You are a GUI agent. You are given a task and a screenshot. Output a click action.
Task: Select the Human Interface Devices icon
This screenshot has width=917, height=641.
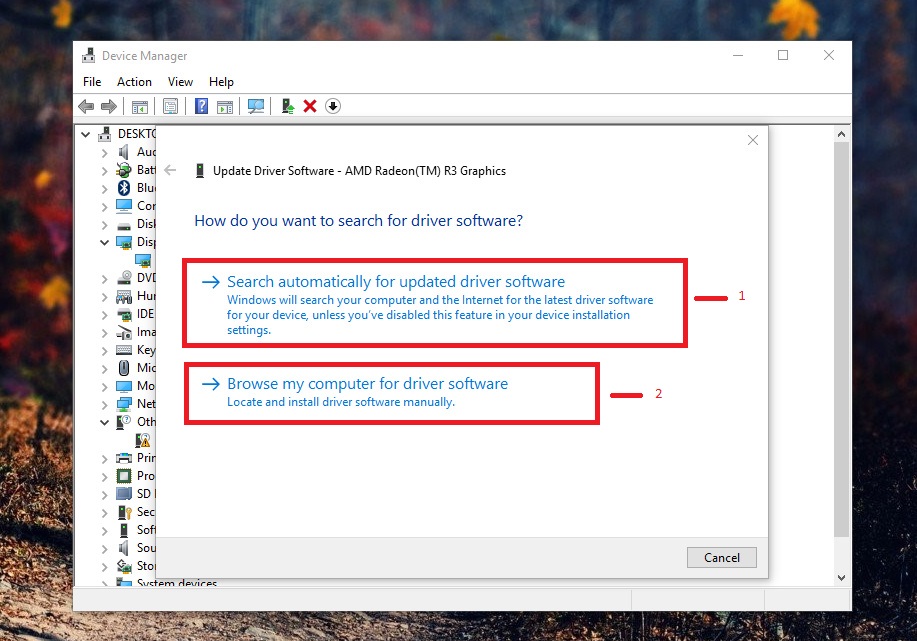click(x=124, y=296)
